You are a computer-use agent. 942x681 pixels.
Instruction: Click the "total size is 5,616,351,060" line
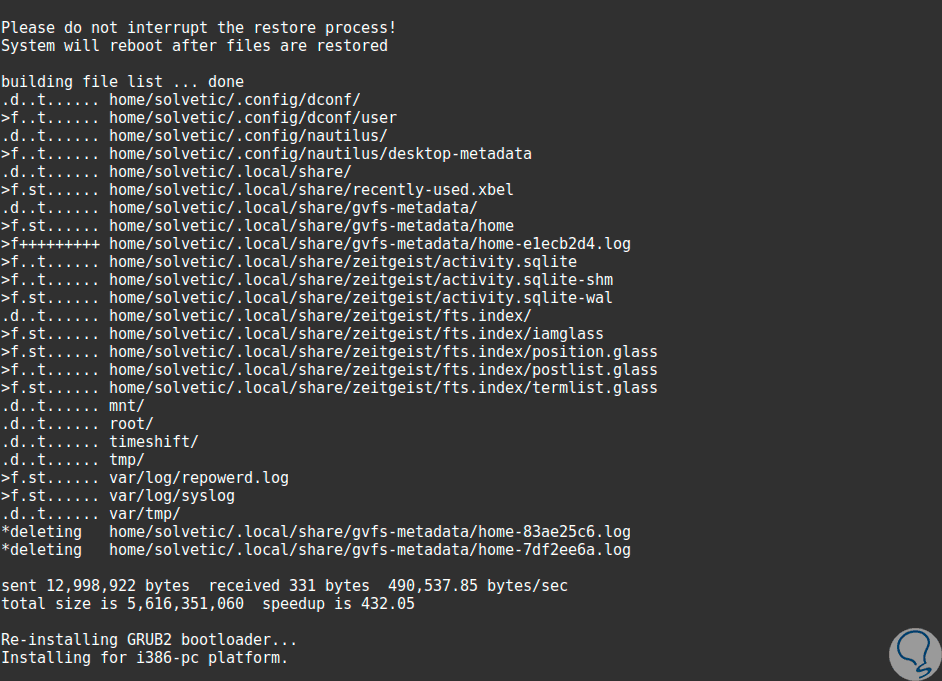pos(207,603)
